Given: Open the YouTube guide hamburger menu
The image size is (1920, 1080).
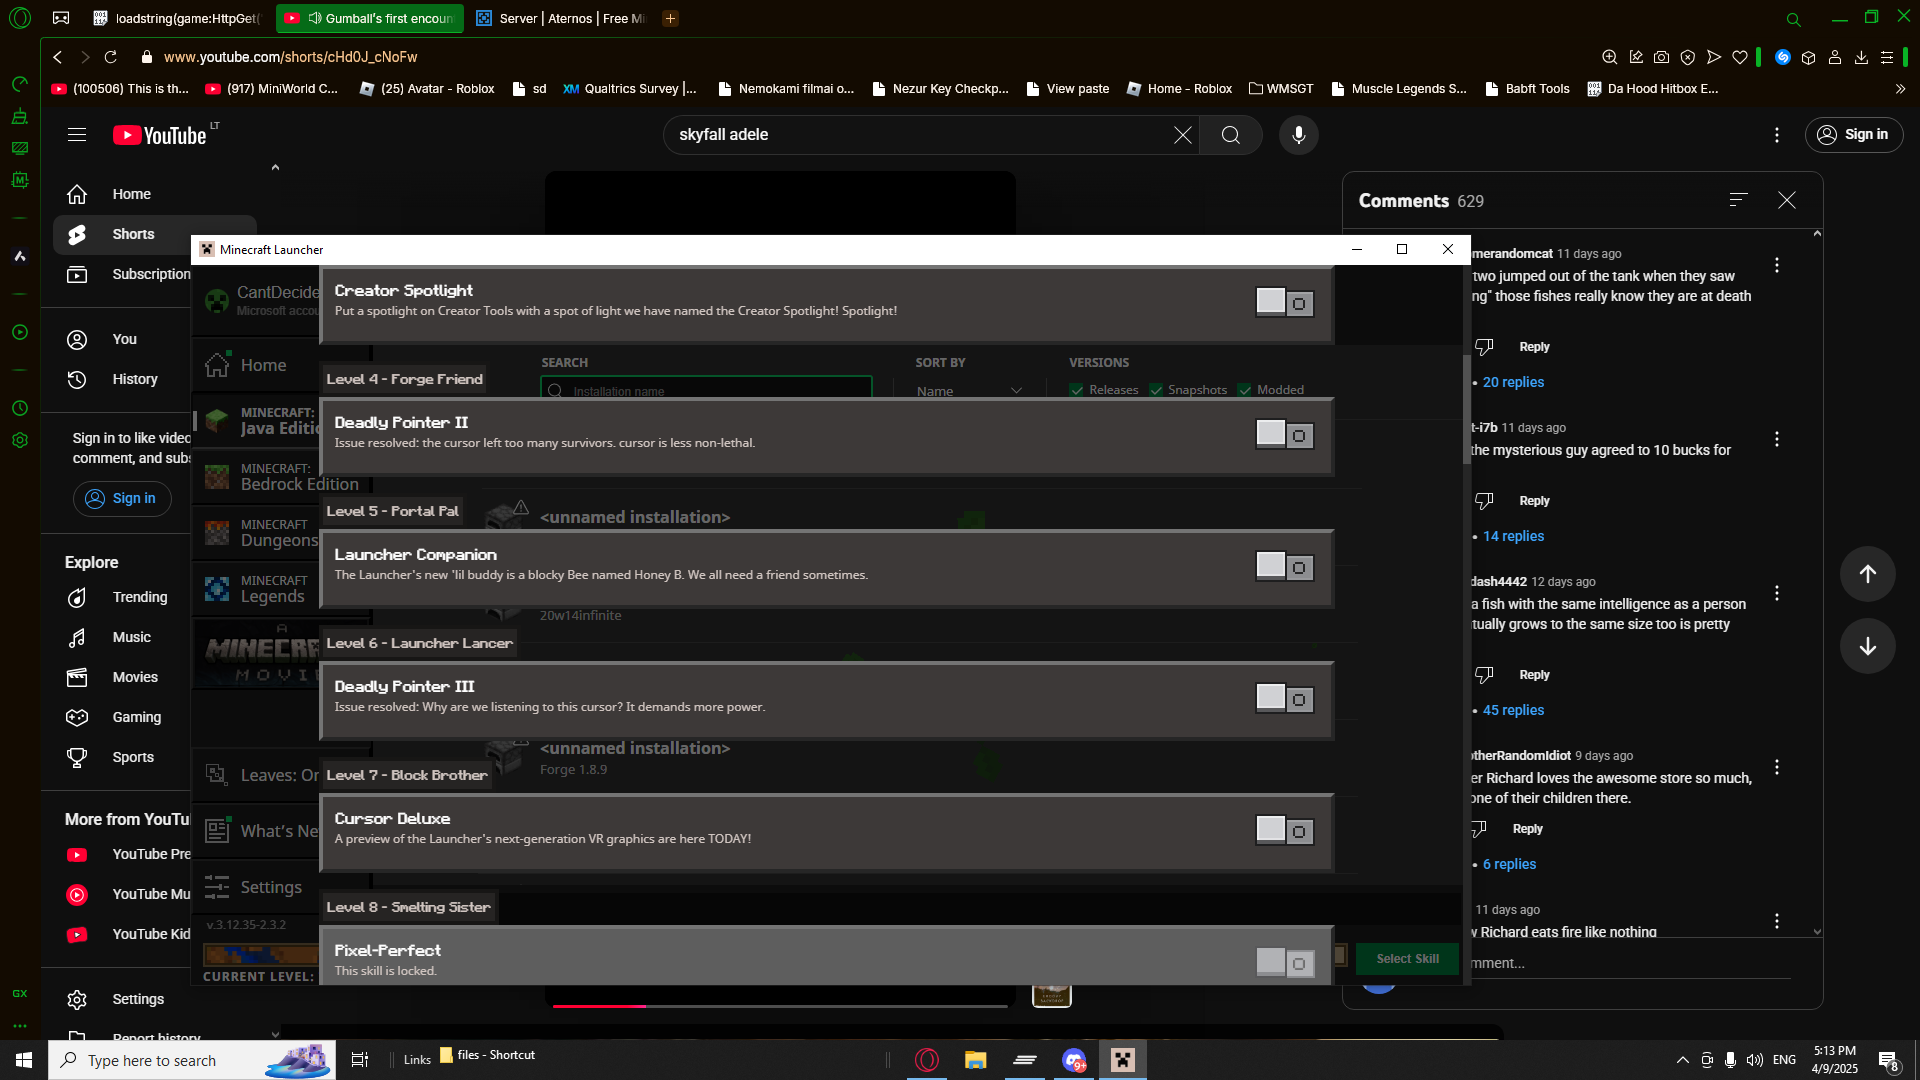Looking at the screenshot, I should pyautogui.click(x=77, y=135).
